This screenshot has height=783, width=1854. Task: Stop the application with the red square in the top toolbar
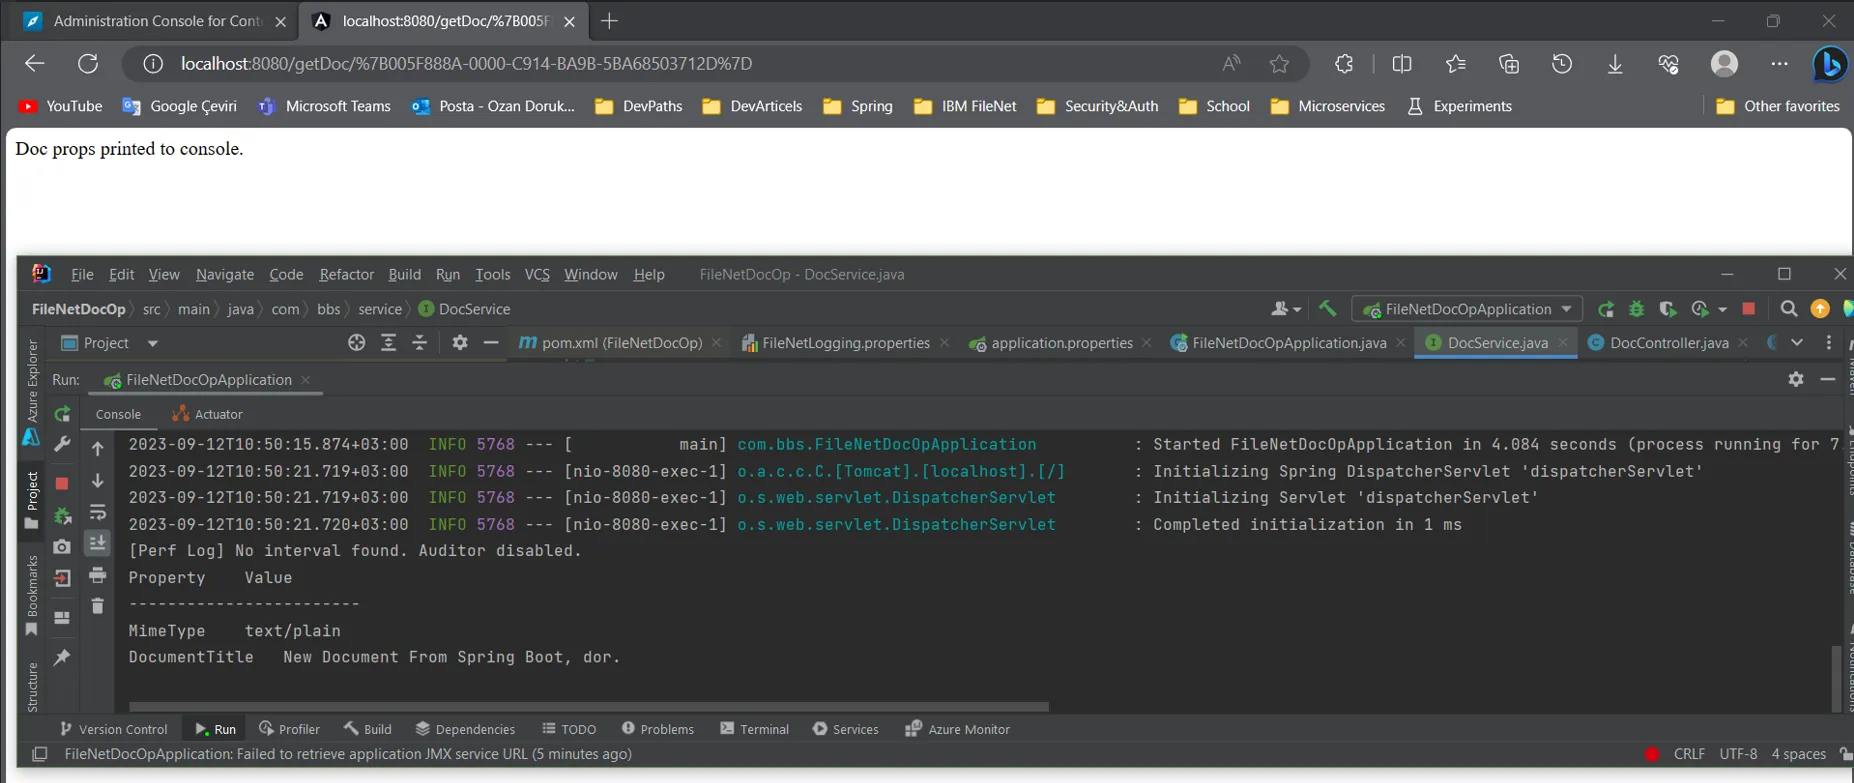coord(1749,309)
